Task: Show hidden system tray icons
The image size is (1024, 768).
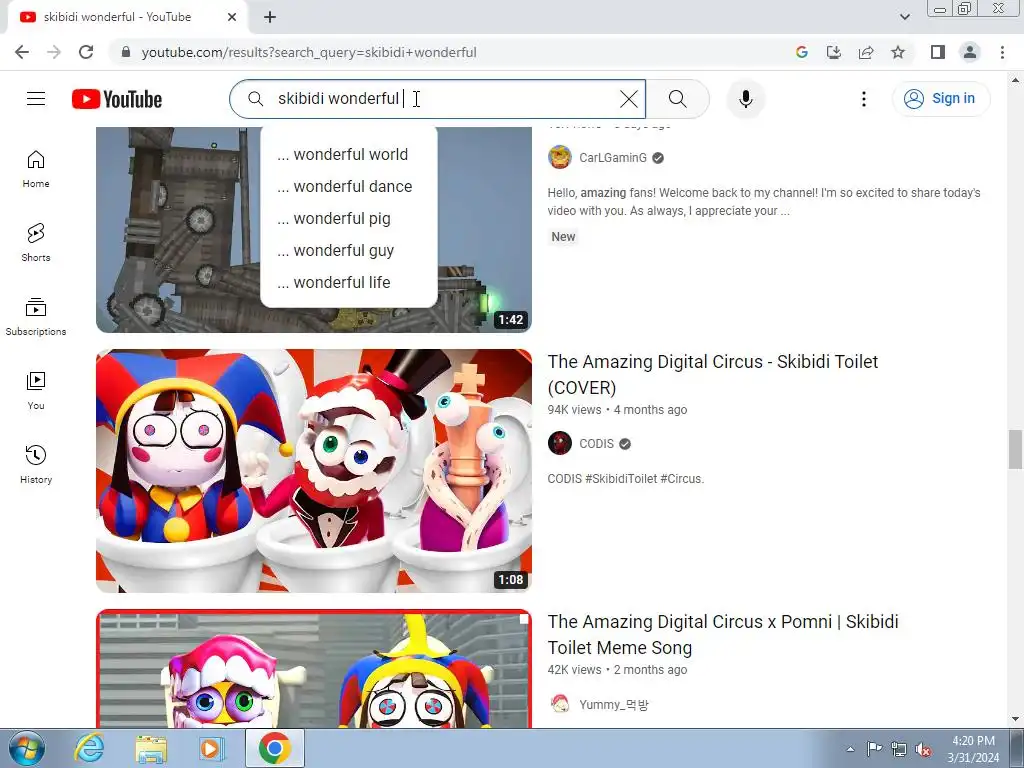Action: (850, 748)
